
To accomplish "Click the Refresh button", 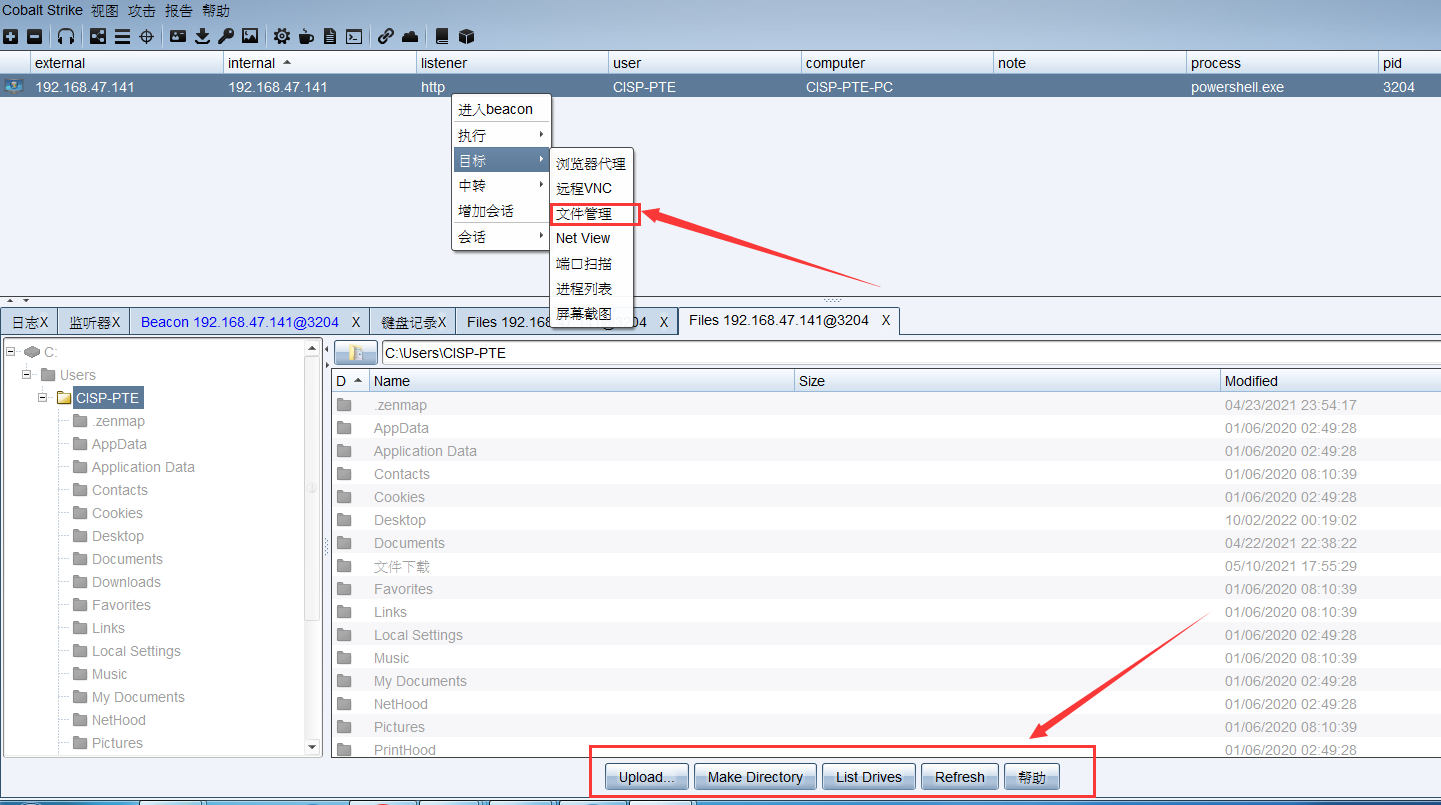I will point(960,777).
